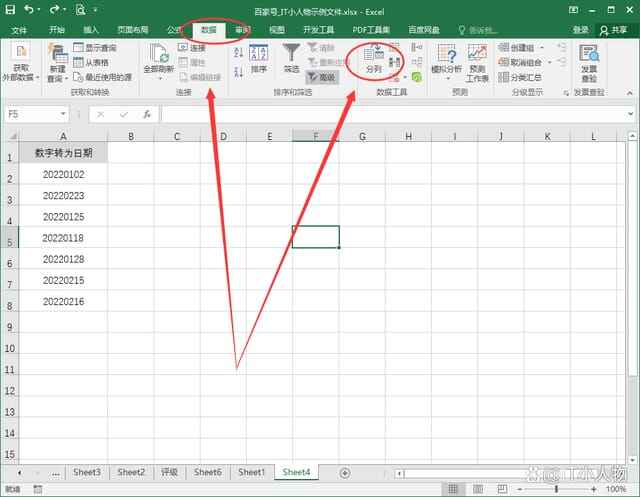Viewport: 640px width, 497px height.
Task: Open Advanced filter with the 高级 button
Action: 322,77
